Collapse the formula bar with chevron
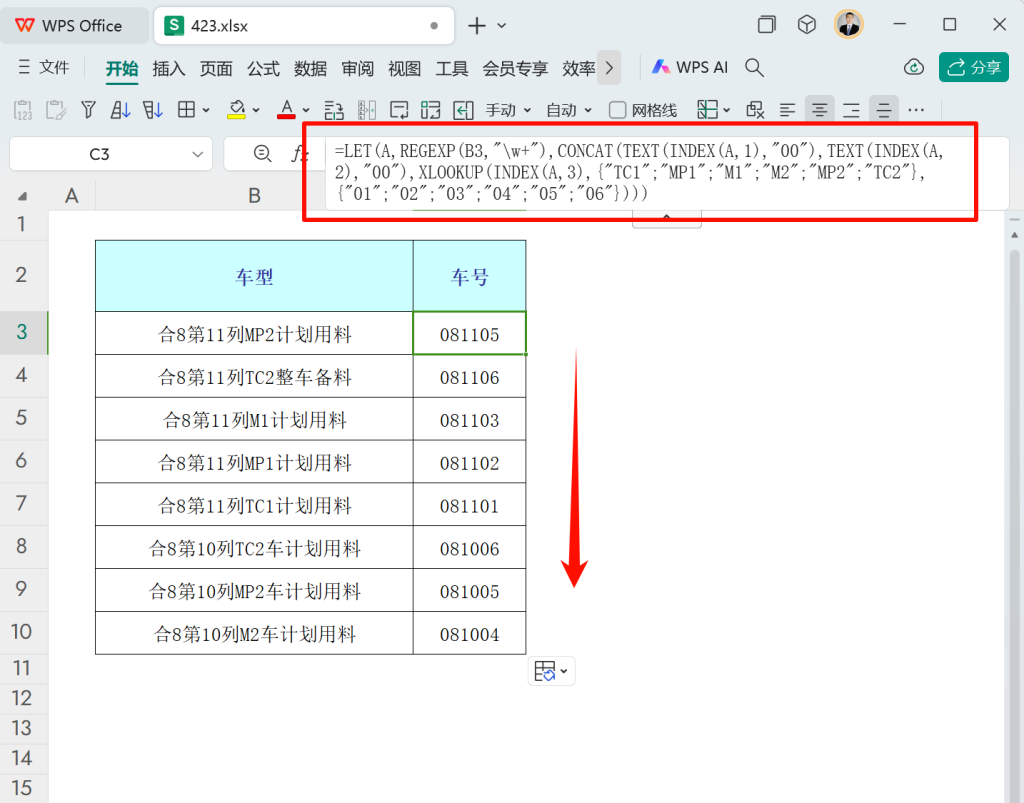Viewport: 1024px width, 803px height. coord(667,218)
